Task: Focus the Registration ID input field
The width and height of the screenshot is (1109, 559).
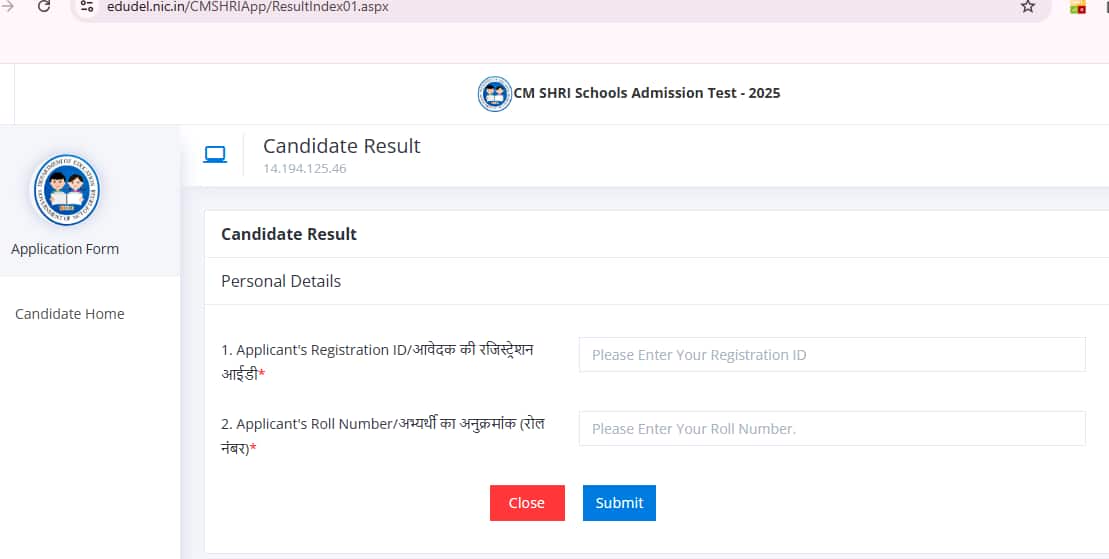Action: pos(832,355)
